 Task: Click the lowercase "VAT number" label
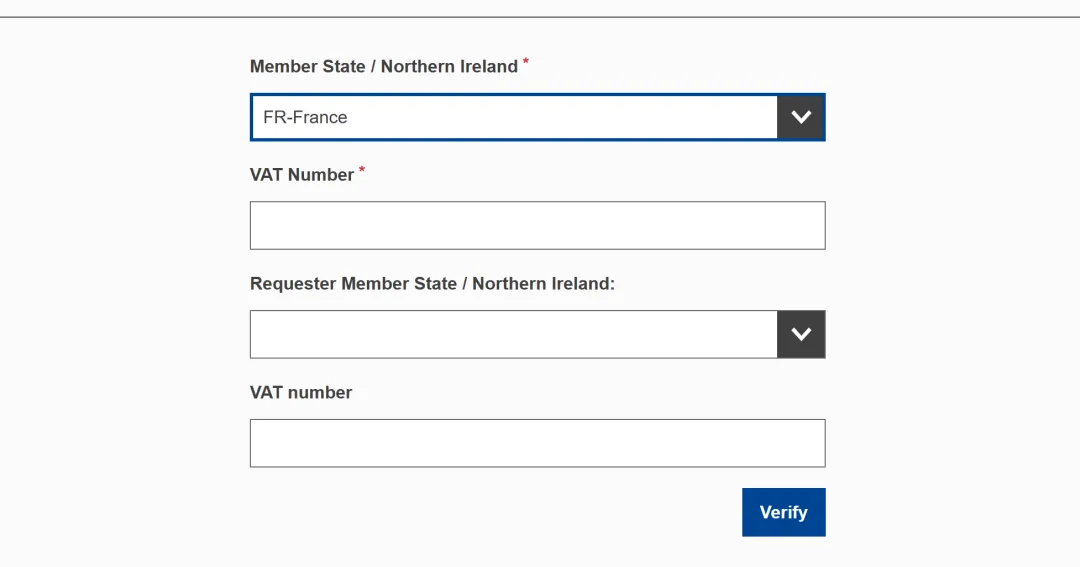[x=301, y=393]
